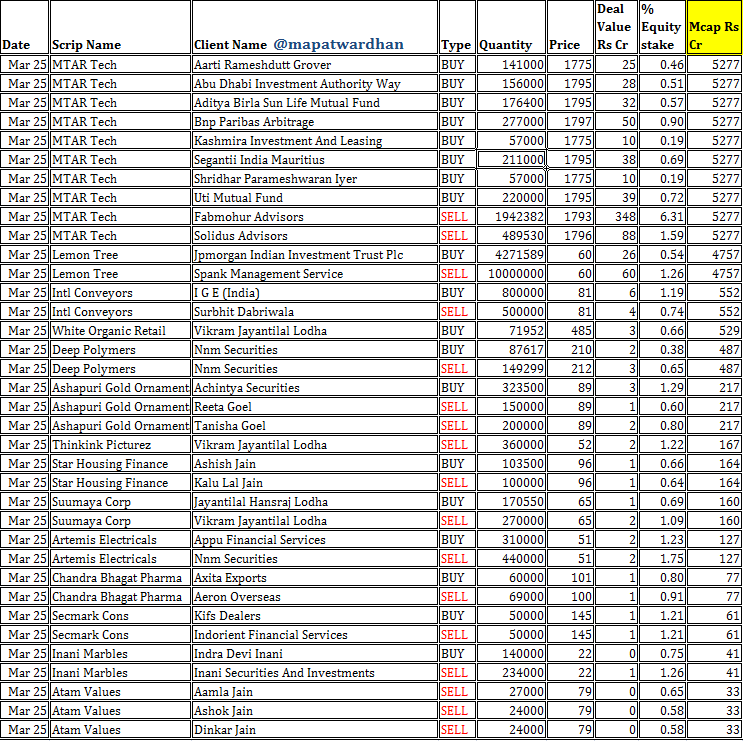Image resolution: width=743 pixels, height=741 pixels.
Task: Click equity stake 6.31 cell
Action: click(662, 216)
